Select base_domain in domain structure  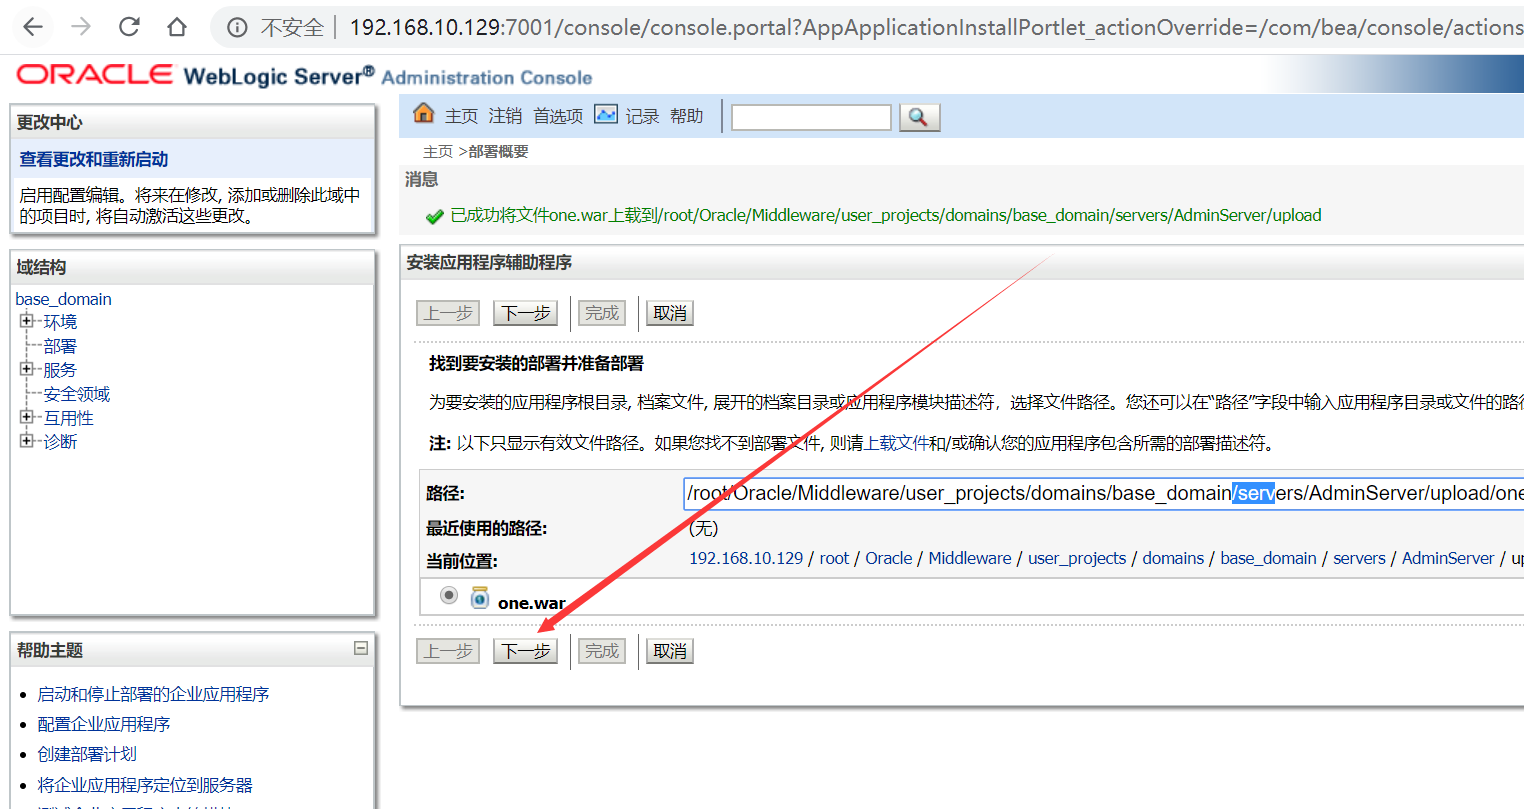click(63, 299)
